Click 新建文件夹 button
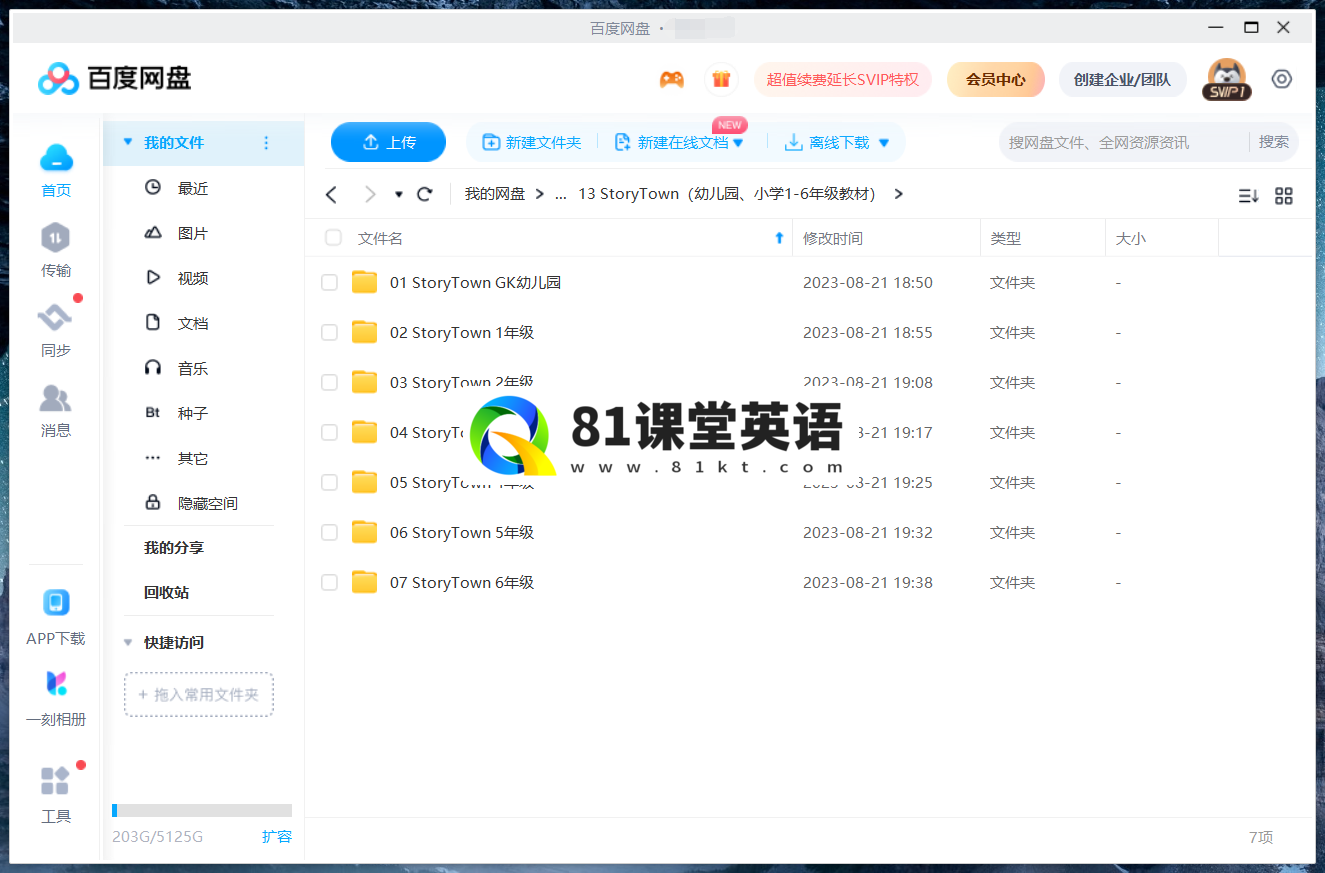Image resolution: width=1325 pixels, height=873 pixels. (x=531, y=143)
